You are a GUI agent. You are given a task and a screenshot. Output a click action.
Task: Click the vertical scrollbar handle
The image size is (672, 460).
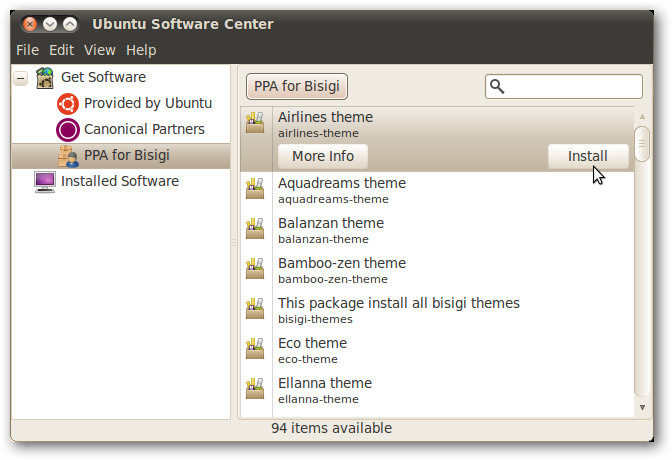coord(642,144)
